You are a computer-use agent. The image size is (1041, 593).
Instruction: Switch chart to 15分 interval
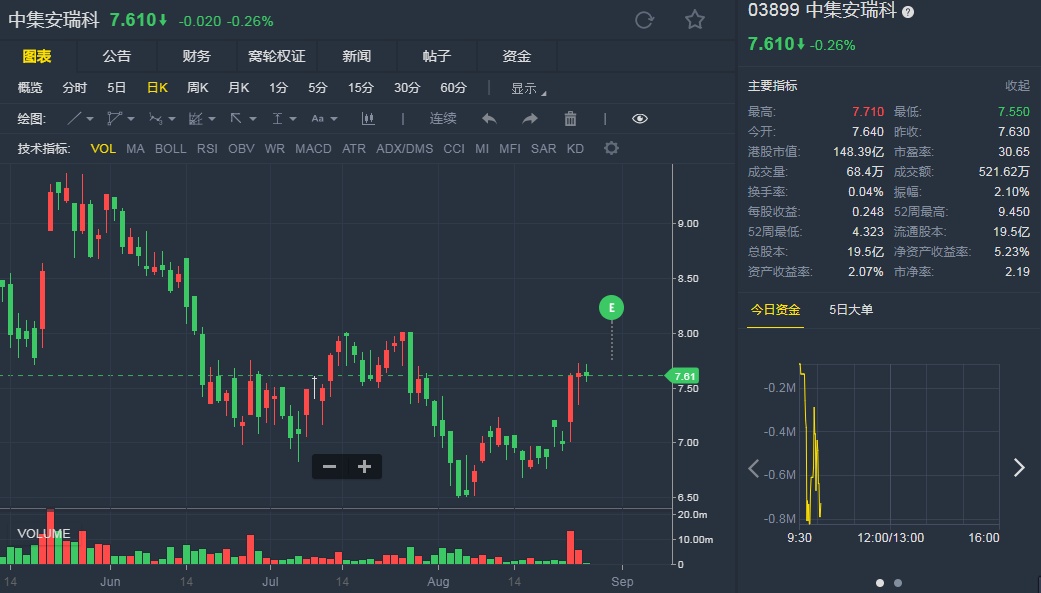[360, 88]
